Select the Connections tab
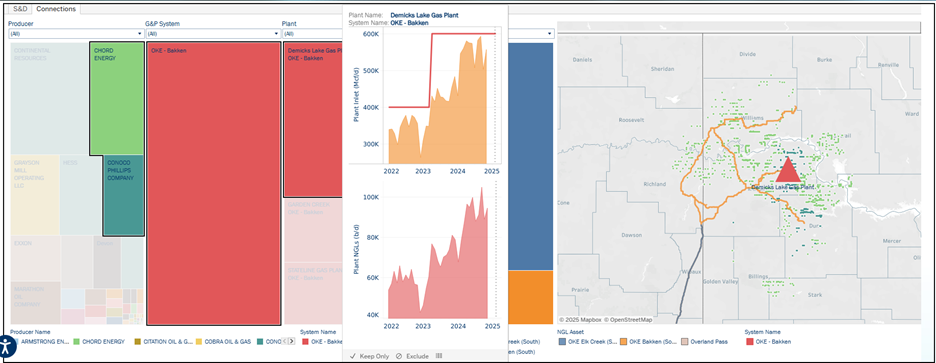 click(56, 9)
